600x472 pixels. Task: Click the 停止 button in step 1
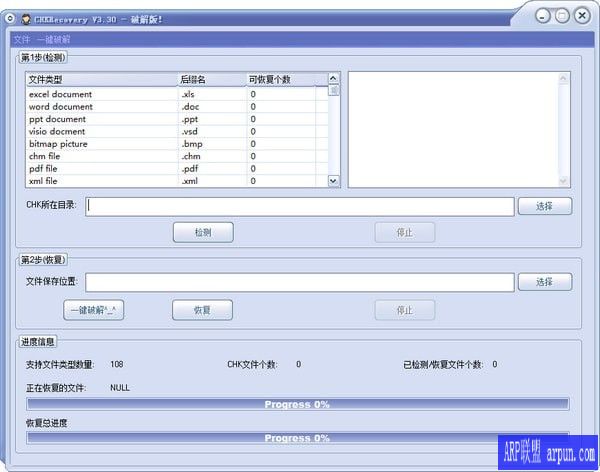click(405, 232)
